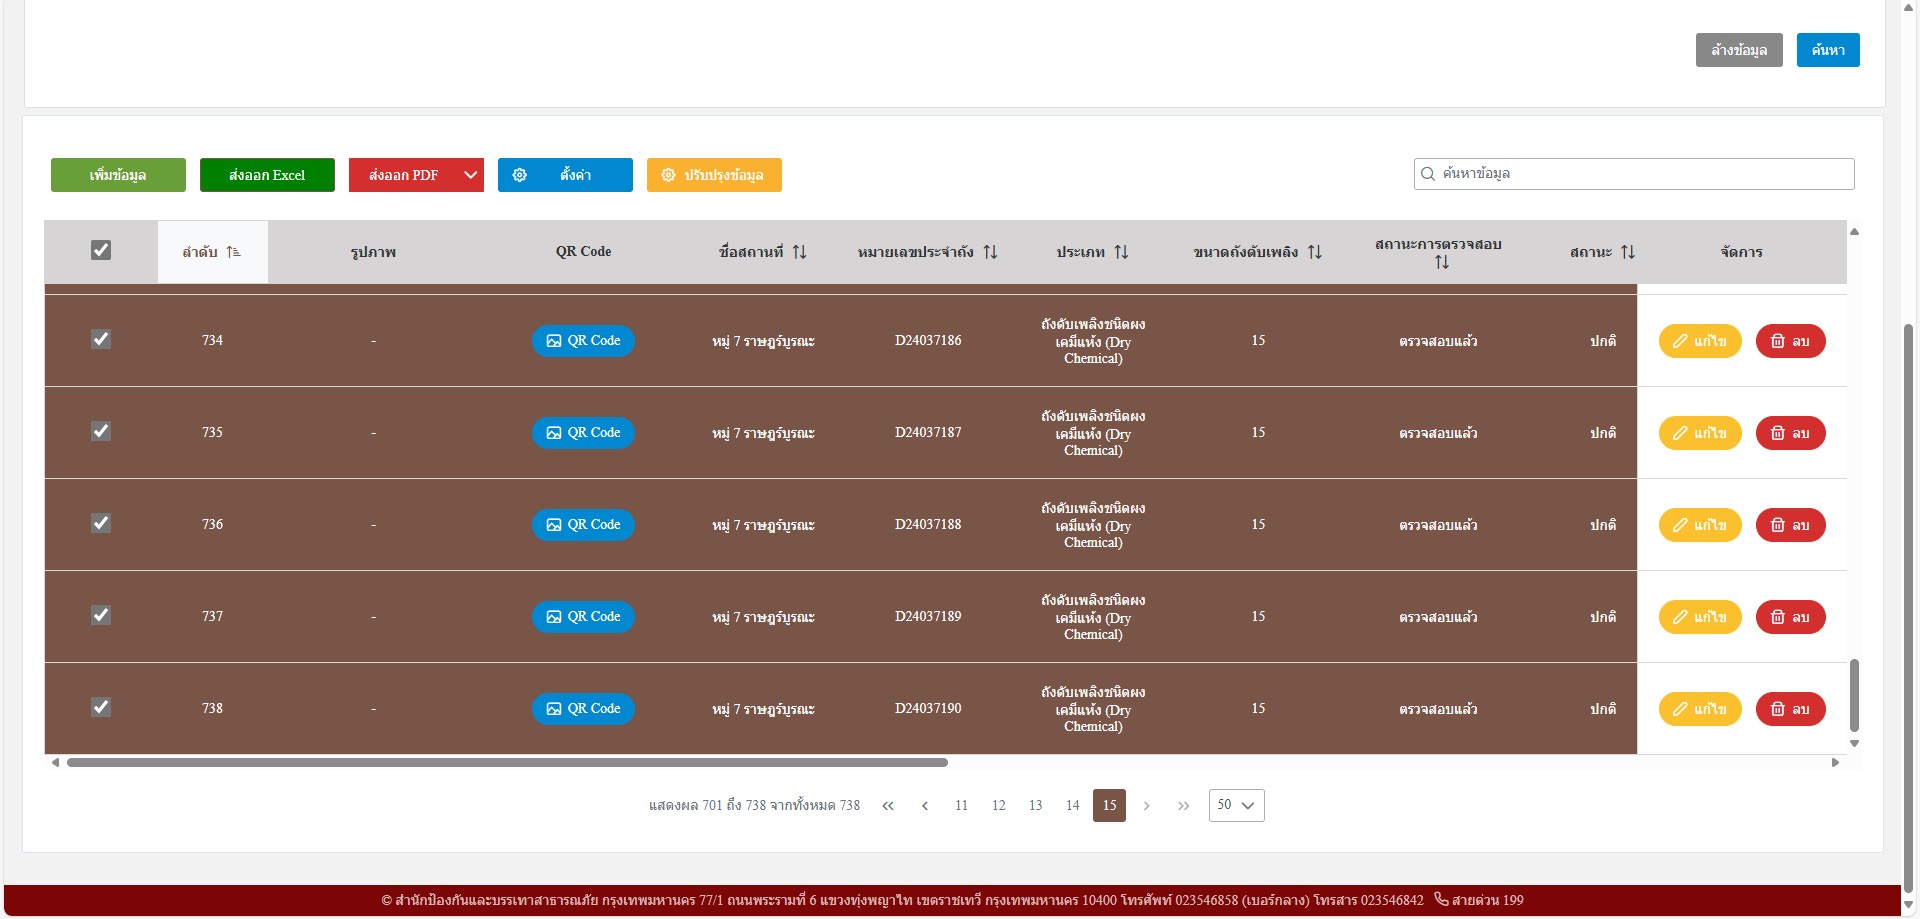The image size is (1920, 919).
Task: Open page 11 of results
Action: [962, 806]
